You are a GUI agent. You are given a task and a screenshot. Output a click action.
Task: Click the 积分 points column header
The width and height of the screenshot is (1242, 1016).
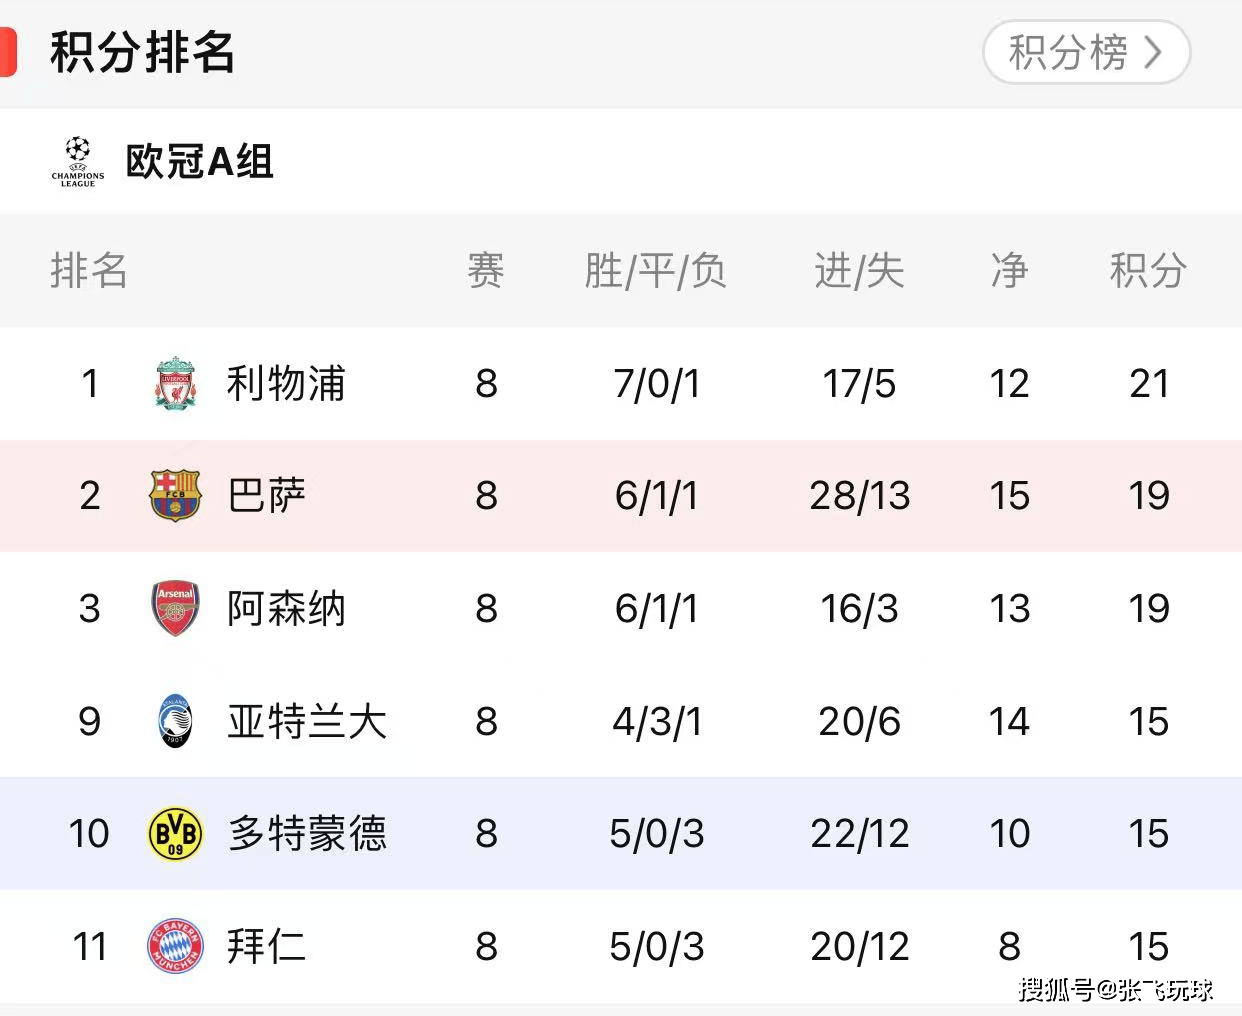[x=1148, y=271]
